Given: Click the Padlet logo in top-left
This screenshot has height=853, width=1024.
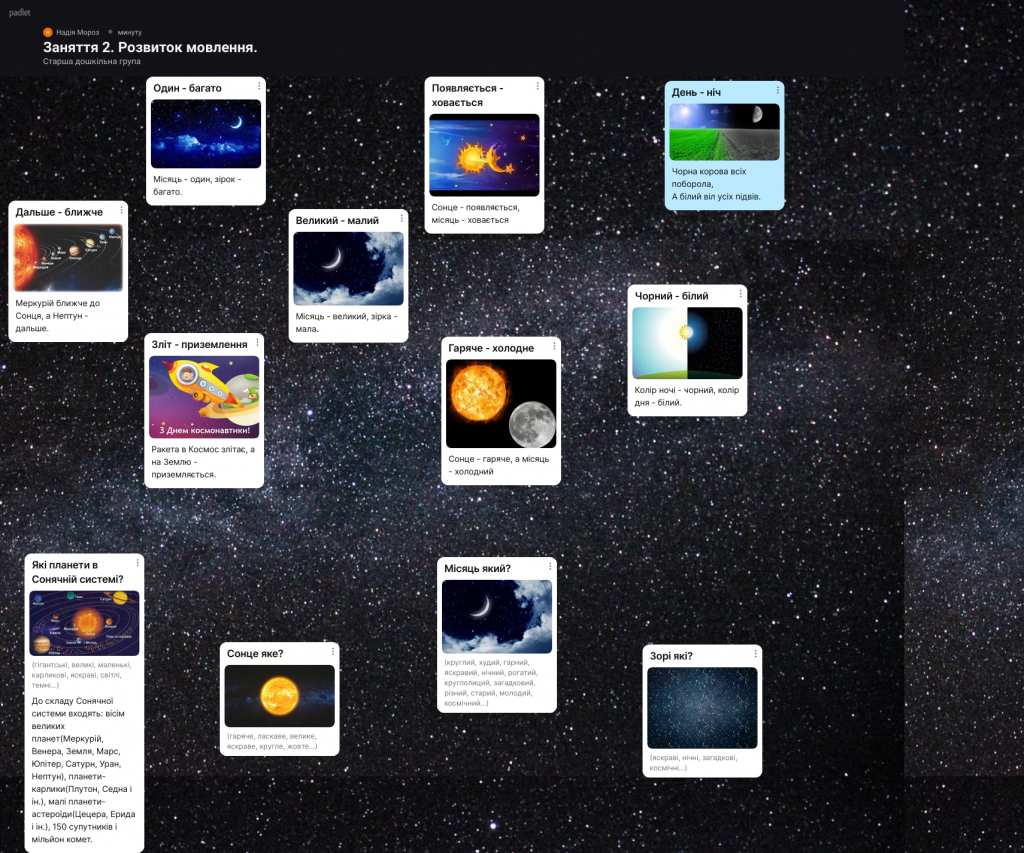Looking at the screenshot, I should coord(19,12).
